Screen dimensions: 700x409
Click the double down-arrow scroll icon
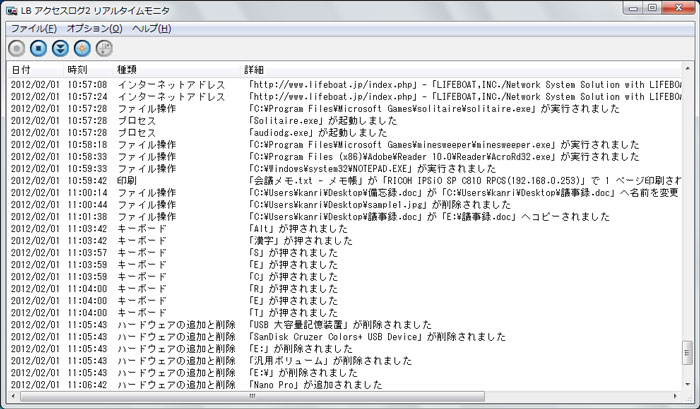click(x=60, y=48)
